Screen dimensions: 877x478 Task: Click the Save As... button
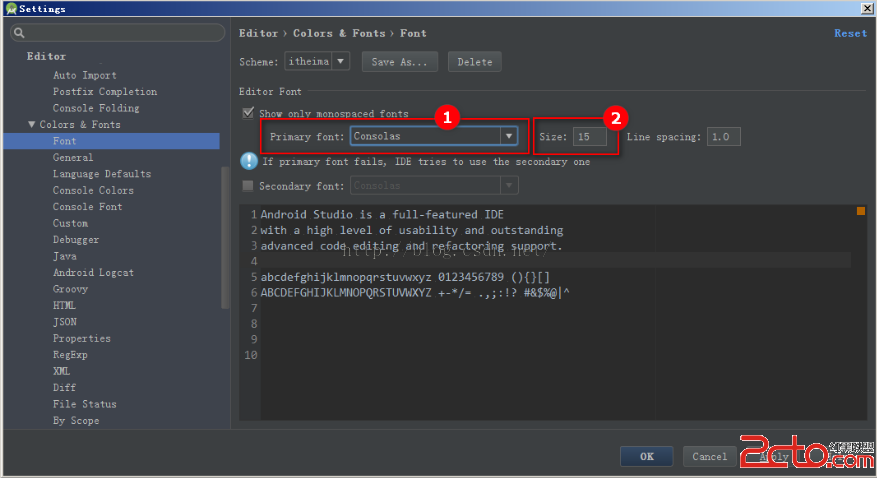(399, 62)
